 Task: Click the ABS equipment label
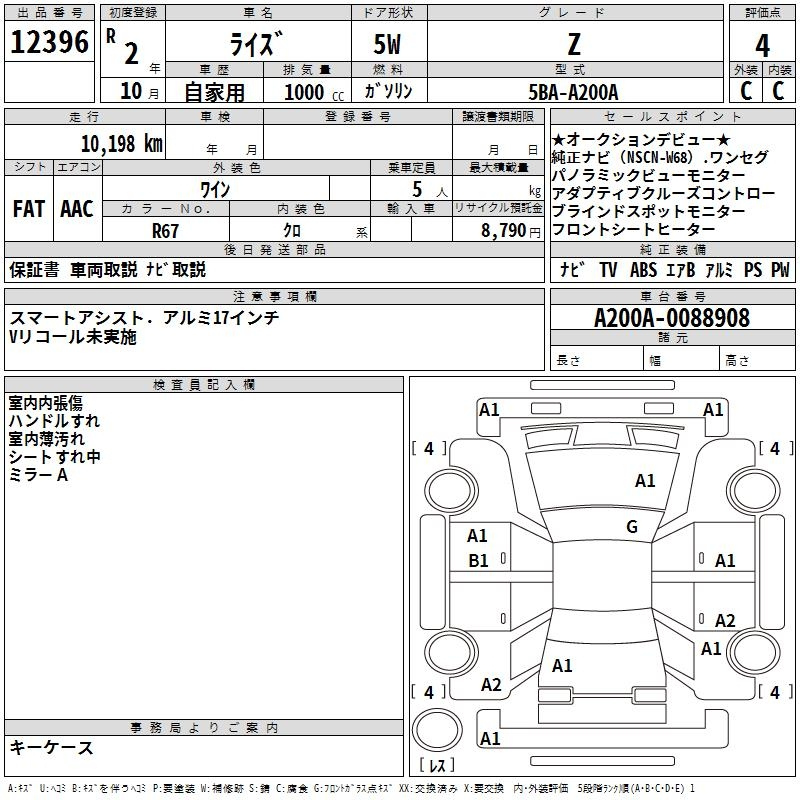coord(643,270)
